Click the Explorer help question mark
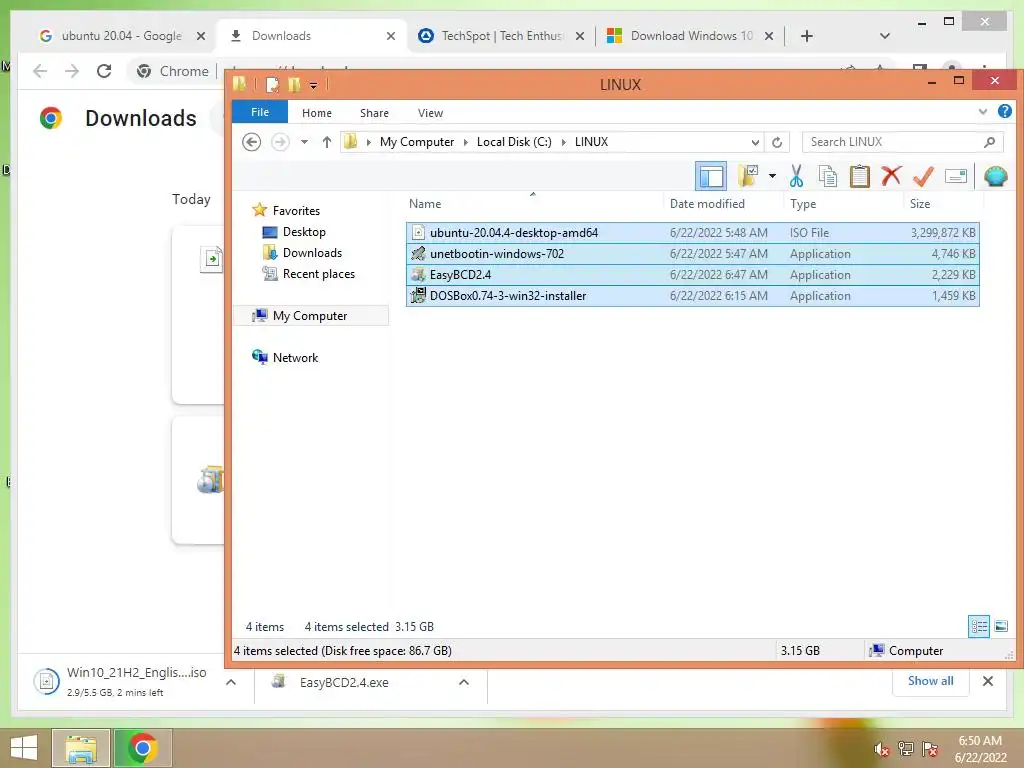Screen dimensions: 1024x768 click(1004, 112)
